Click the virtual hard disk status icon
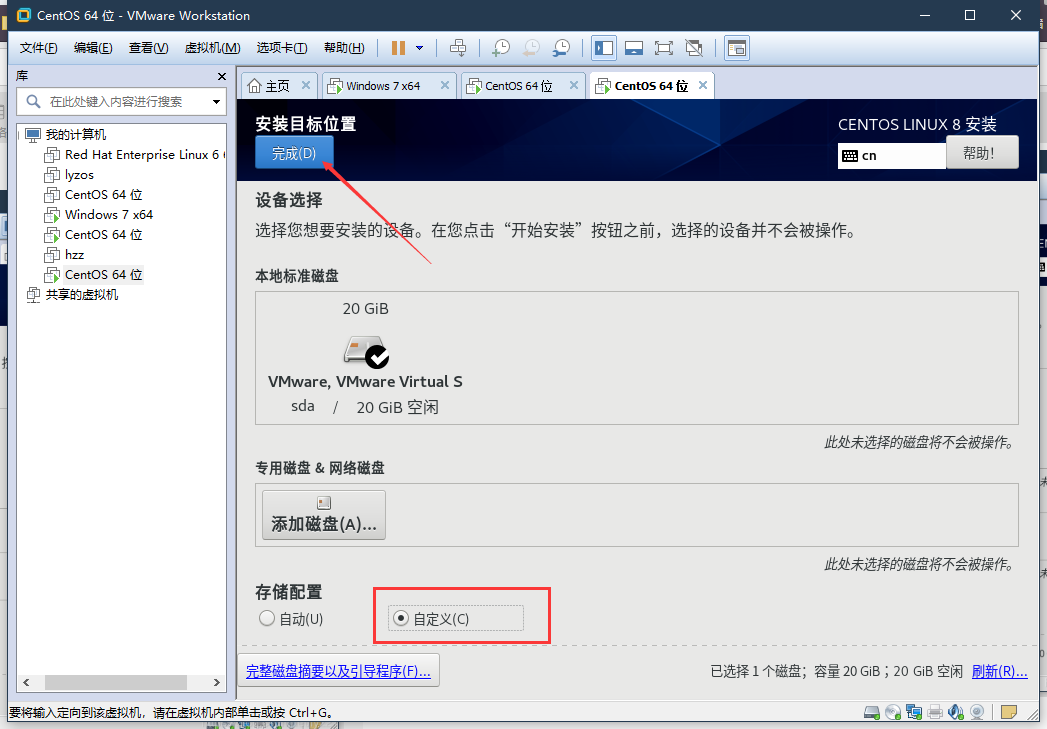Screen dimensions: 1047x729 (x=871, y=712)
